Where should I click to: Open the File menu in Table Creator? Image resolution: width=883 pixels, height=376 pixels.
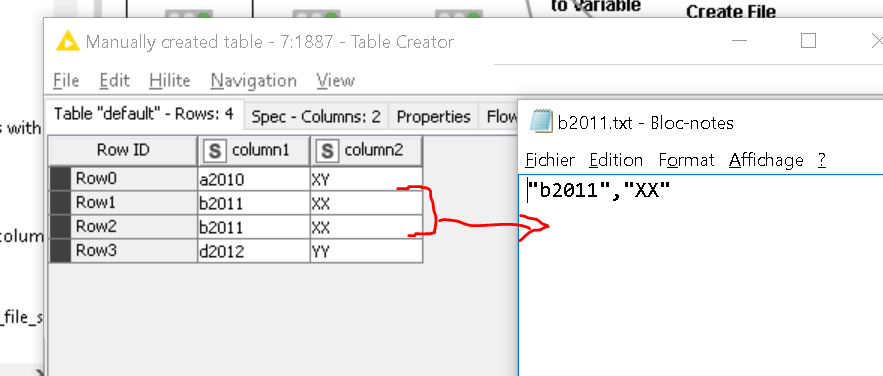66,80
